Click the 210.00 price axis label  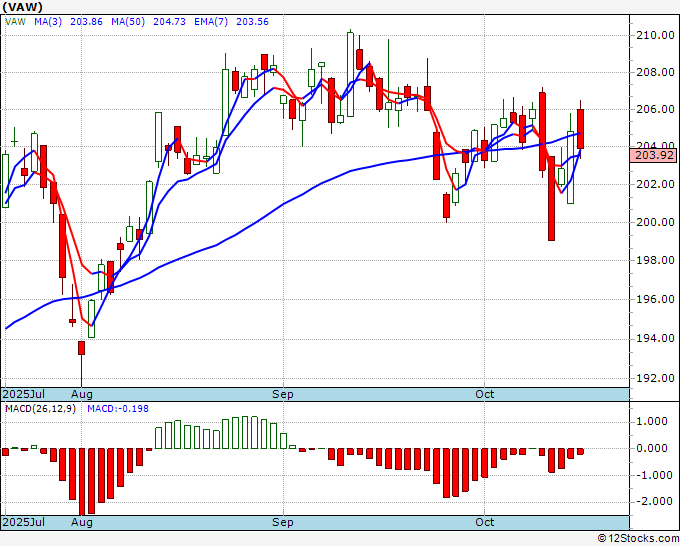655,36
